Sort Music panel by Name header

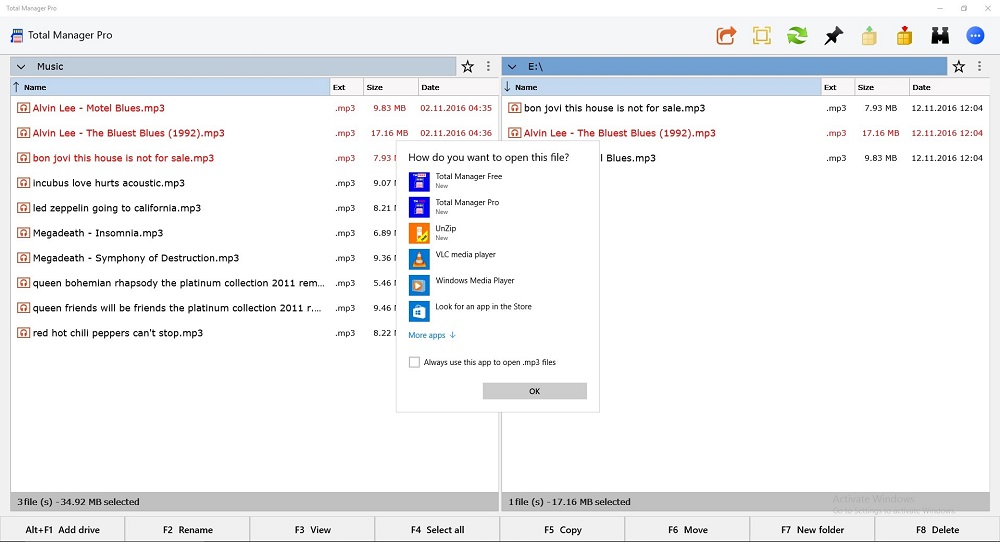170,87
